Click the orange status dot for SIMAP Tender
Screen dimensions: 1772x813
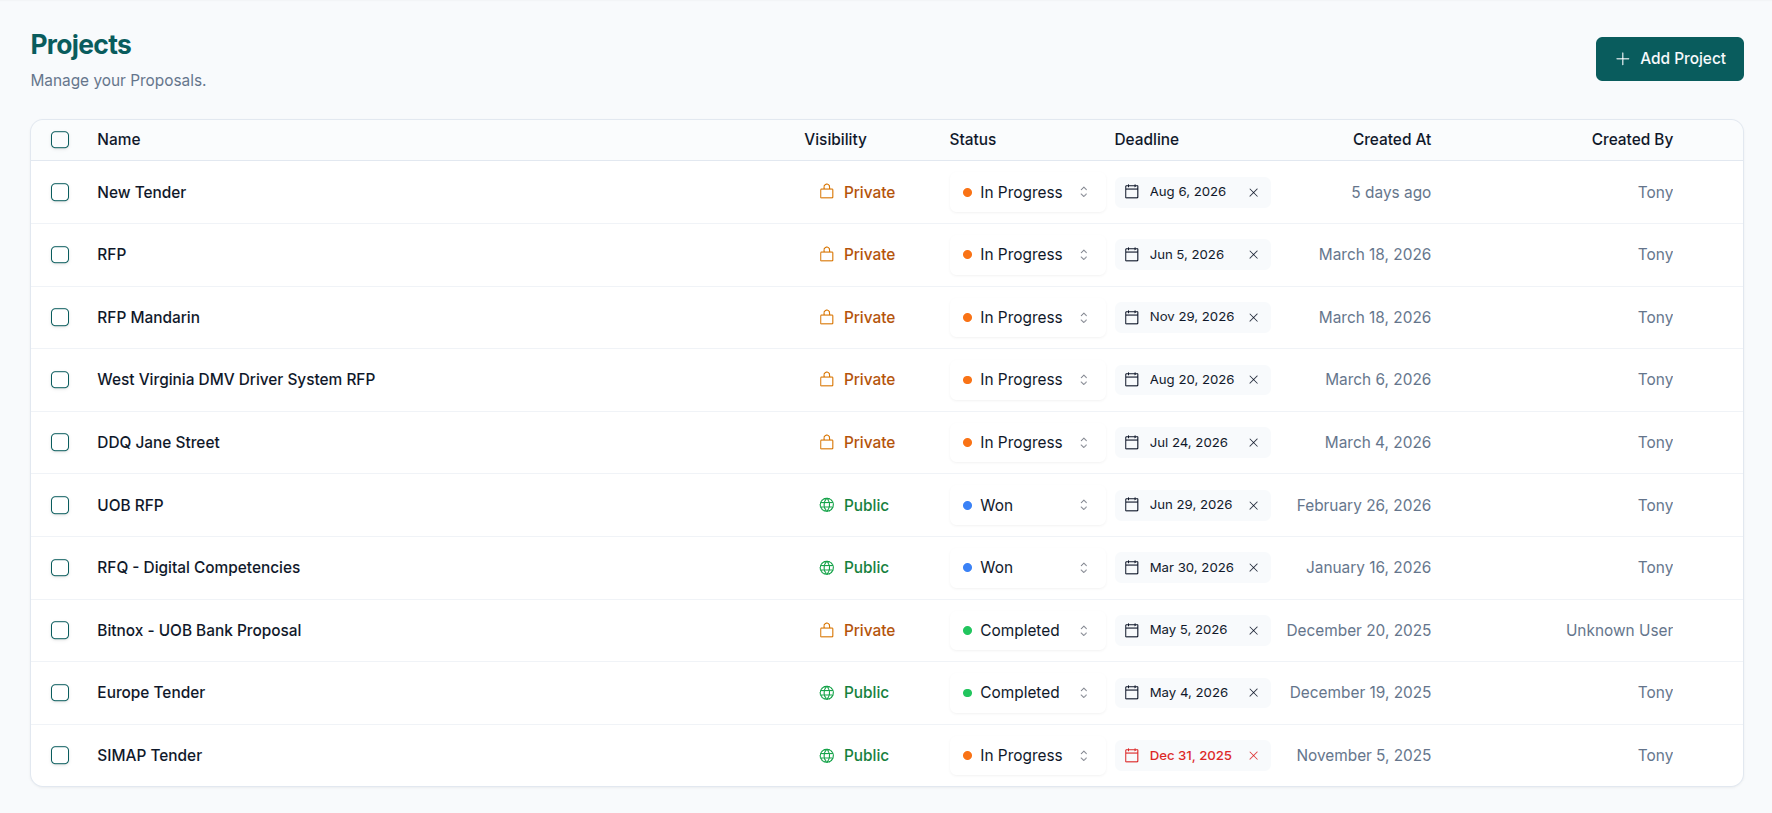point(967,756)
